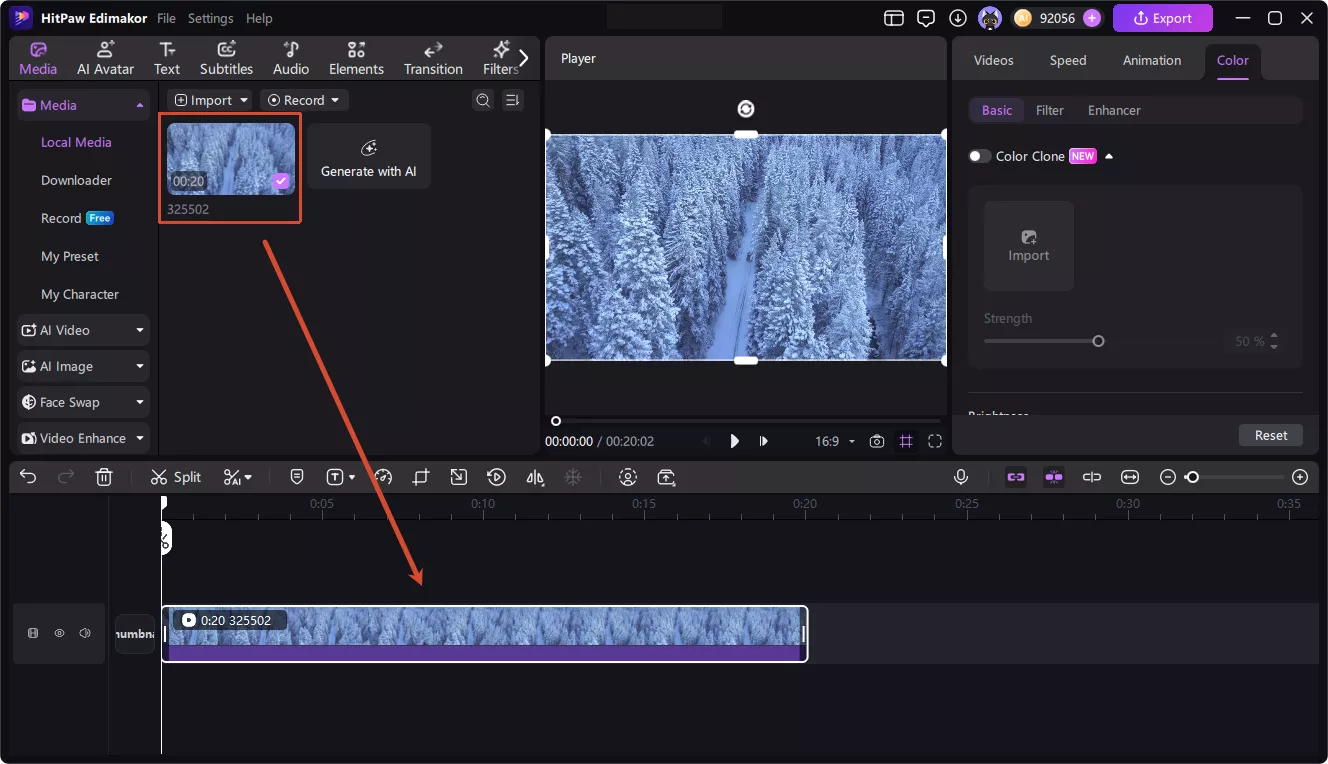The width and height of the screenshot is (1328, 764).
Task: Collapse the Color Clone section arrow
Action: pyautogui.click(x=1109, y=156)
